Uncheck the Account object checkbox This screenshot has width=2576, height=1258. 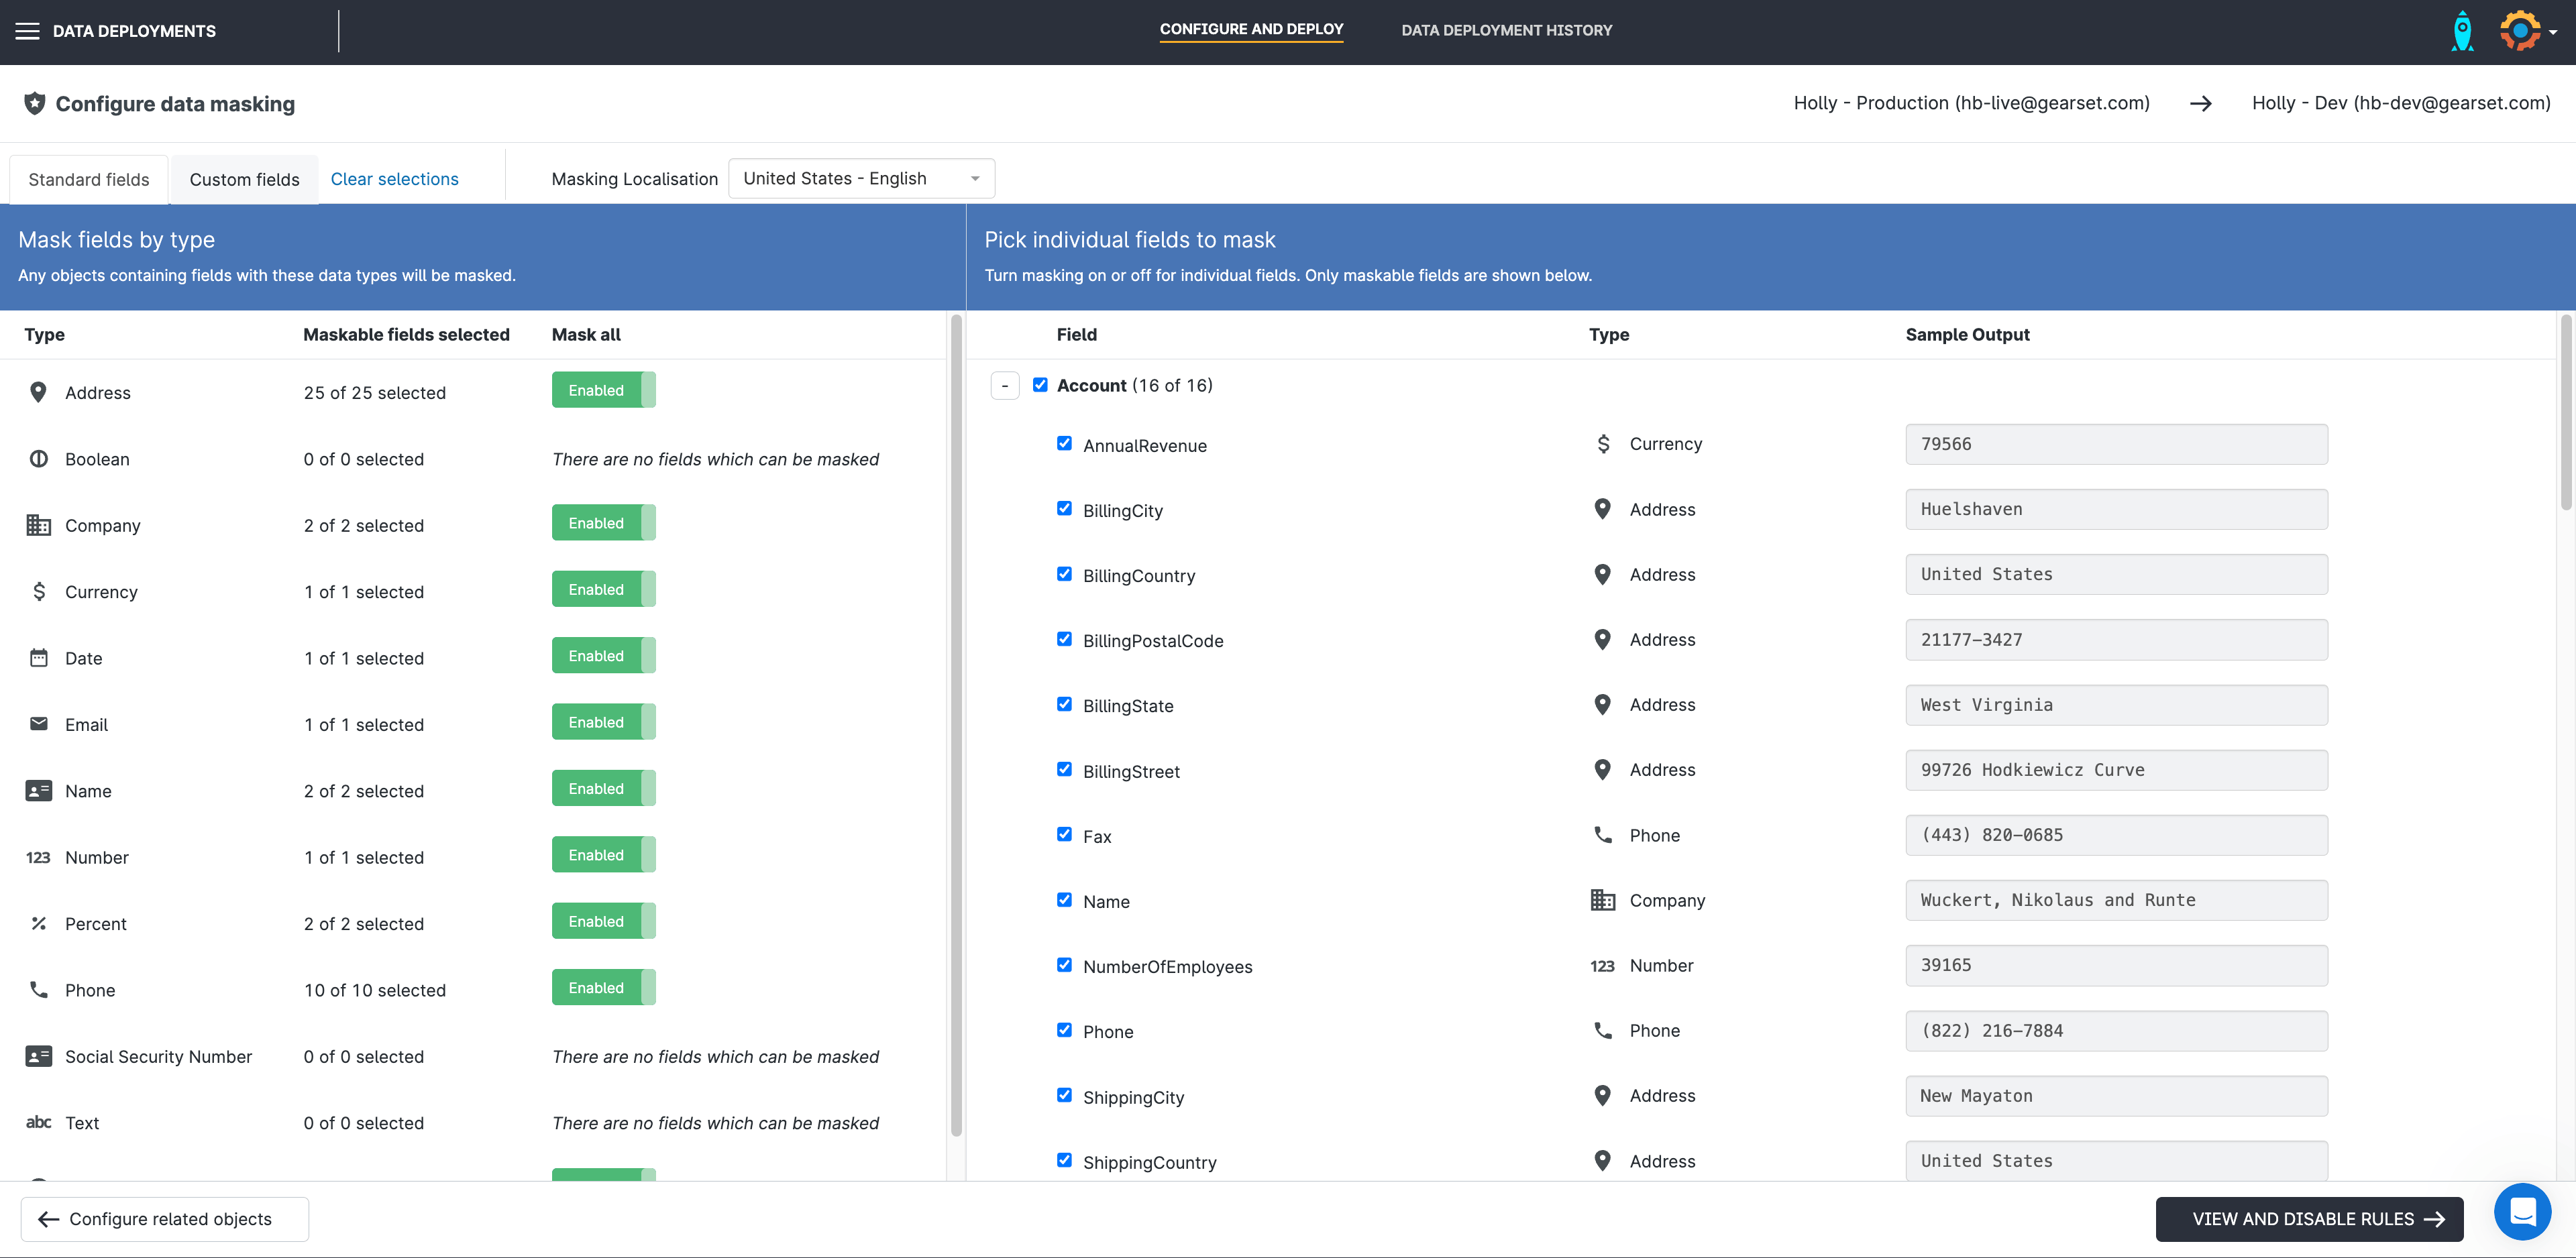click(1040, 385)
